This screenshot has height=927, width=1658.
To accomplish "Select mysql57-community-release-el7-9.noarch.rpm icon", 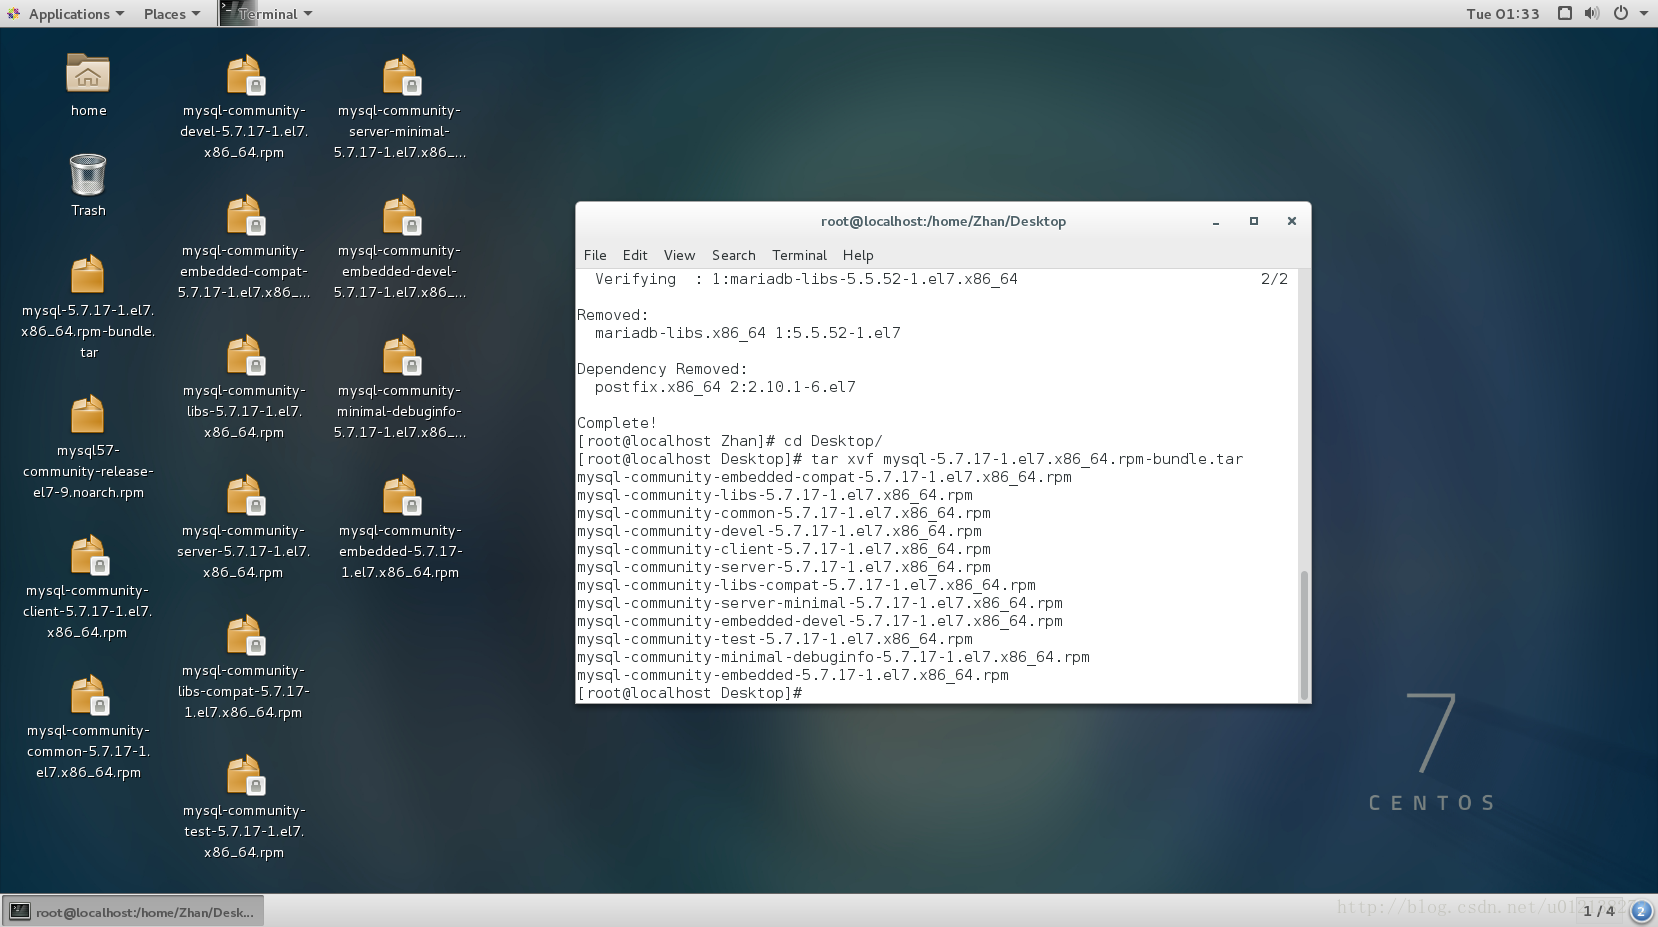I will click(x=88, y=415).
